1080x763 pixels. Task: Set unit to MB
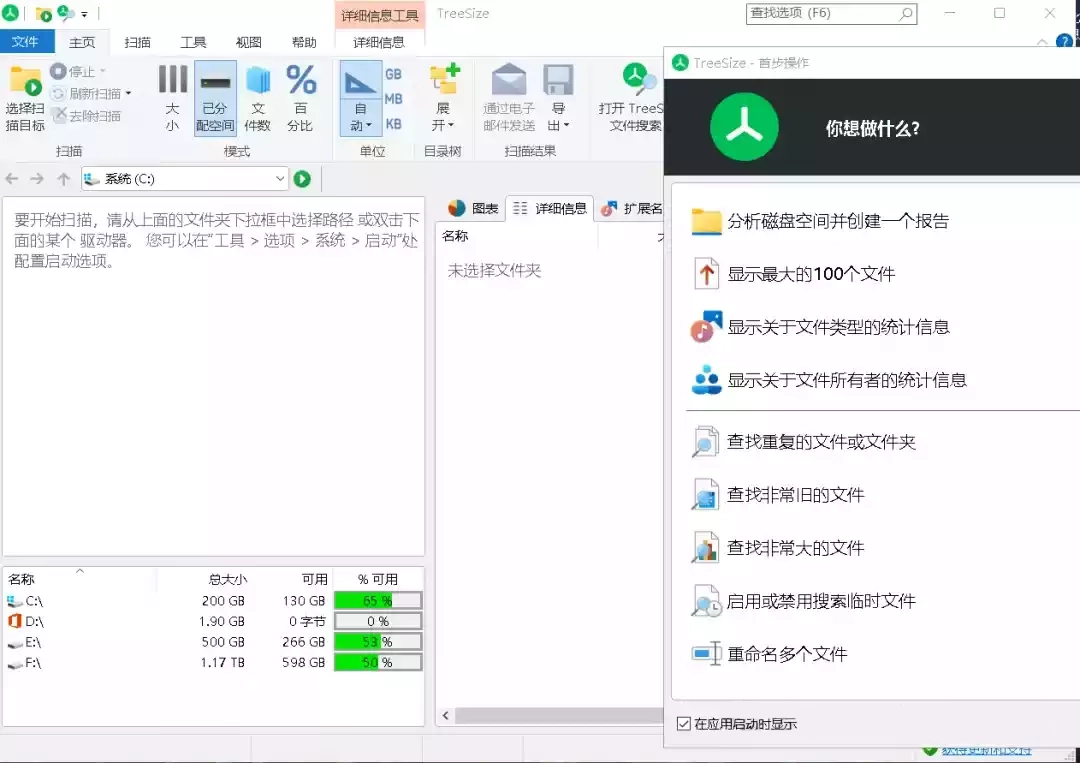(x=393, y=99)
